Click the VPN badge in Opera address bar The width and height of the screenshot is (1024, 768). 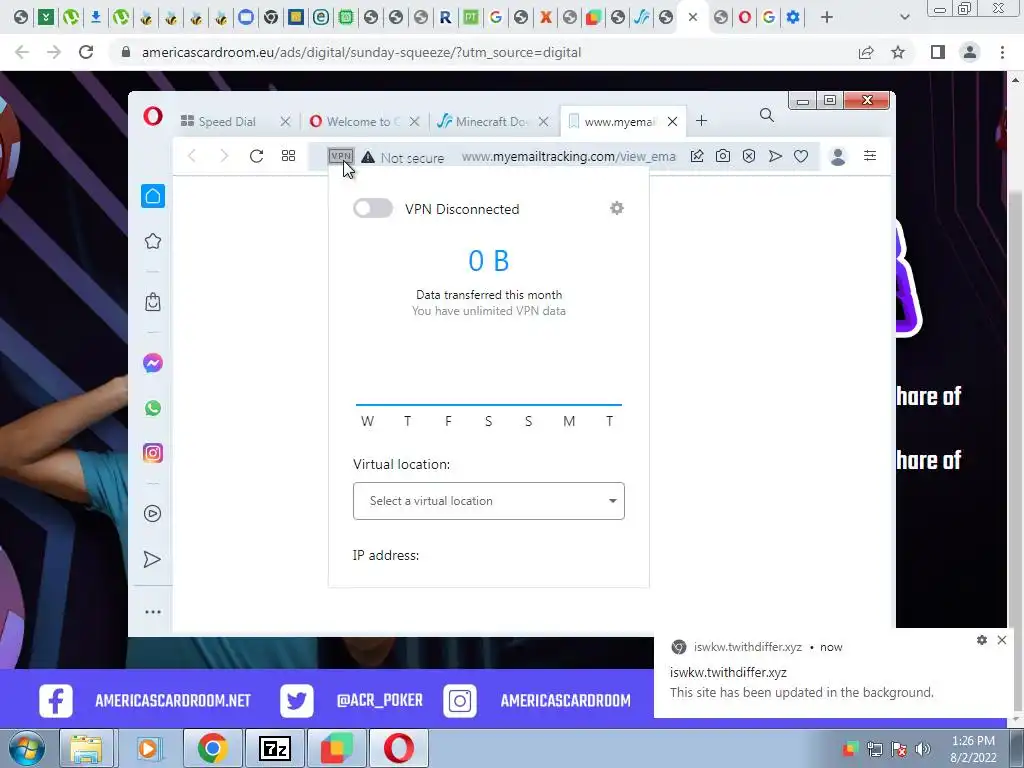pos(341,156)
